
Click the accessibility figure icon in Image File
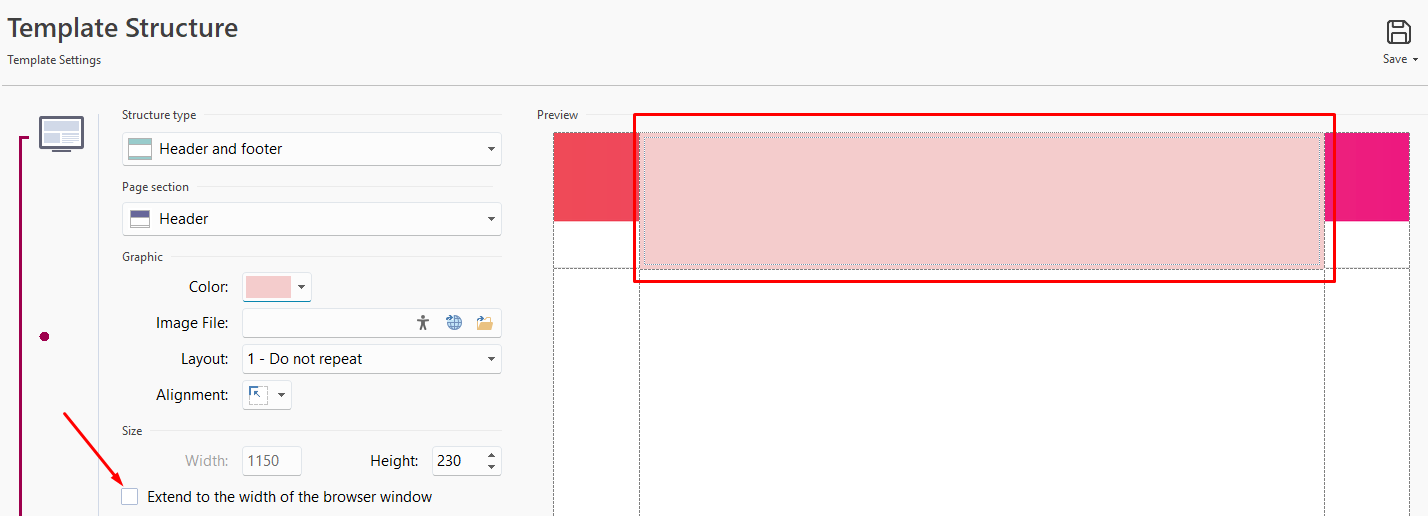coord(423,322)
